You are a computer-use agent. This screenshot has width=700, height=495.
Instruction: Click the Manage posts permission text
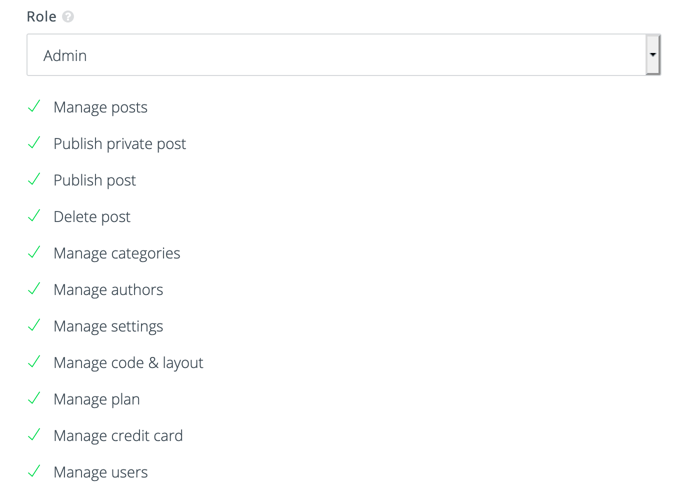100,108
